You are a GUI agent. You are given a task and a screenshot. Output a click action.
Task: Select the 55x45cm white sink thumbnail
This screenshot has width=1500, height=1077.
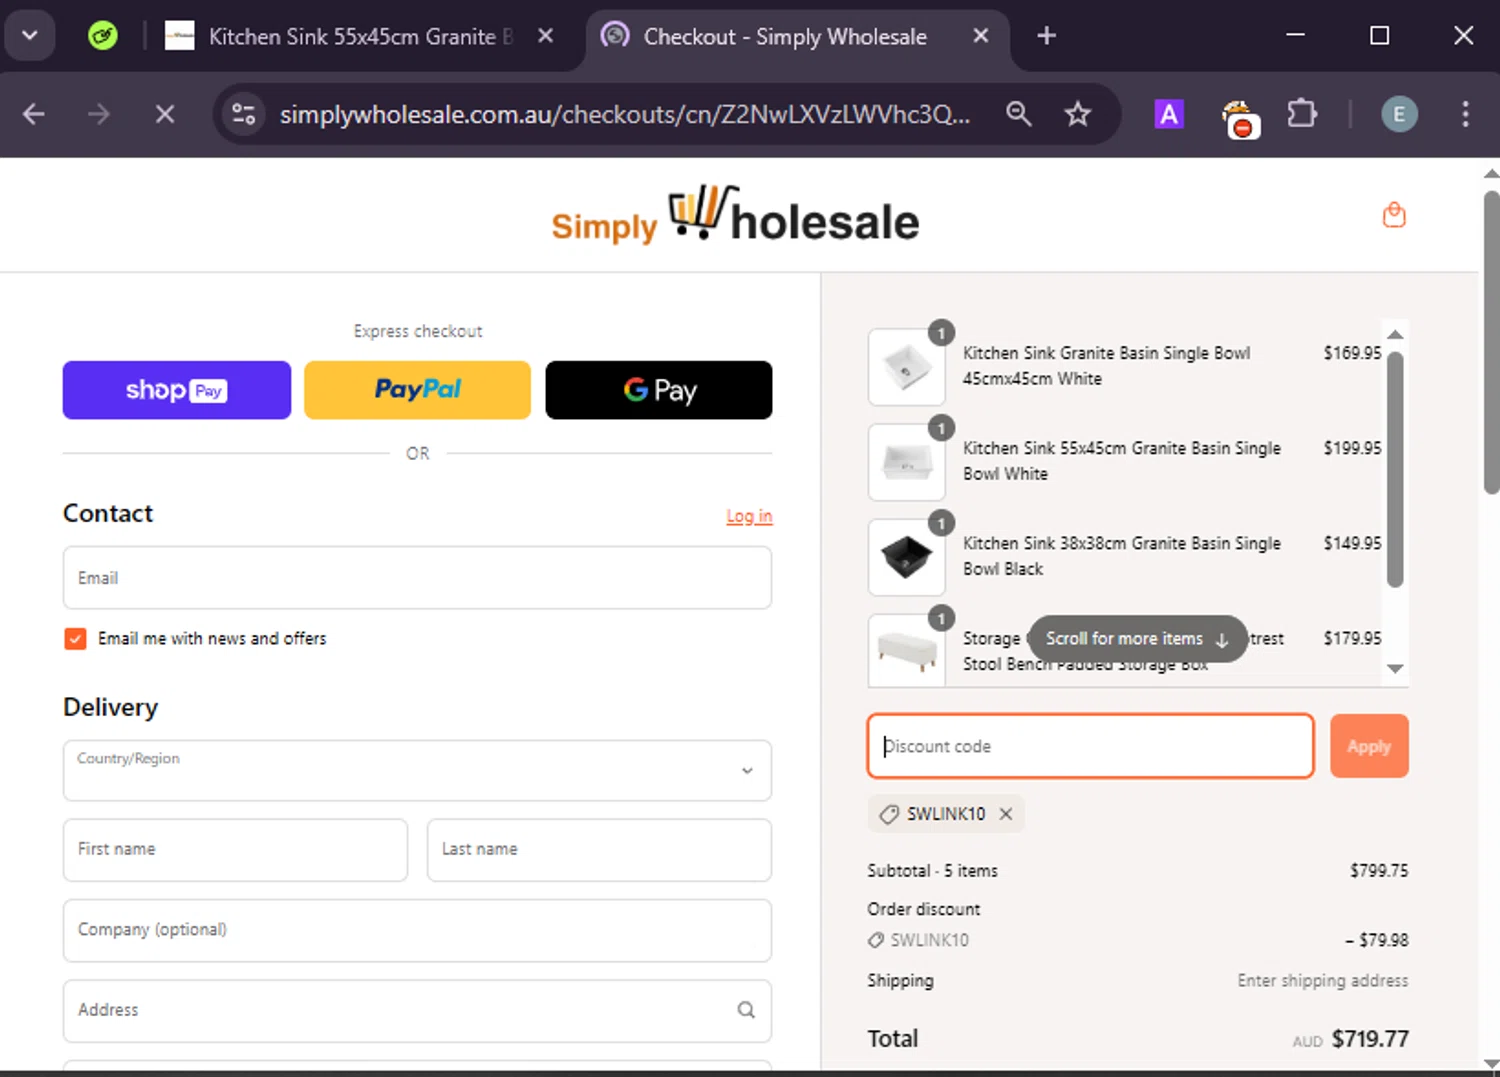click(x=907, y=462)
